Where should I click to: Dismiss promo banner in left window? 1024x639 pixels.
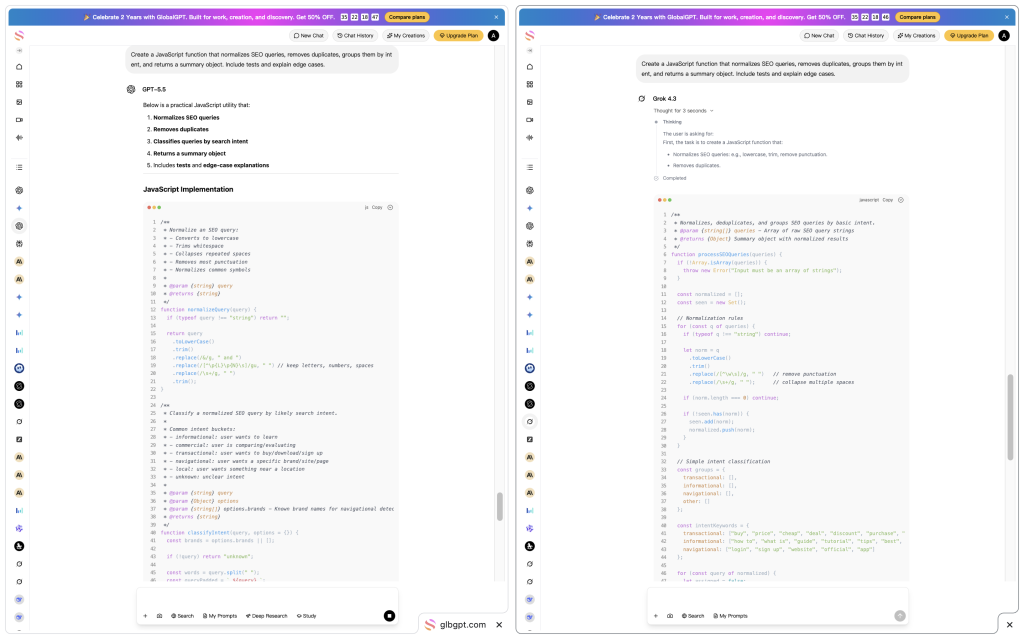coord(496,17)
